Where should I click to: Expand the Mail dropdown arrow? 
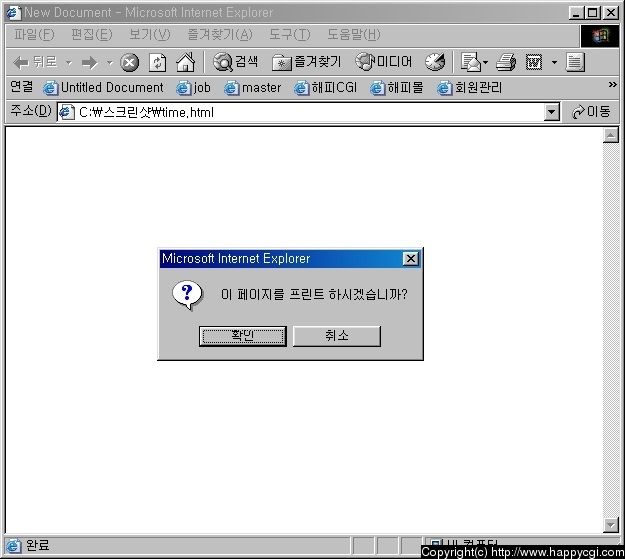[x=485, y=62]
